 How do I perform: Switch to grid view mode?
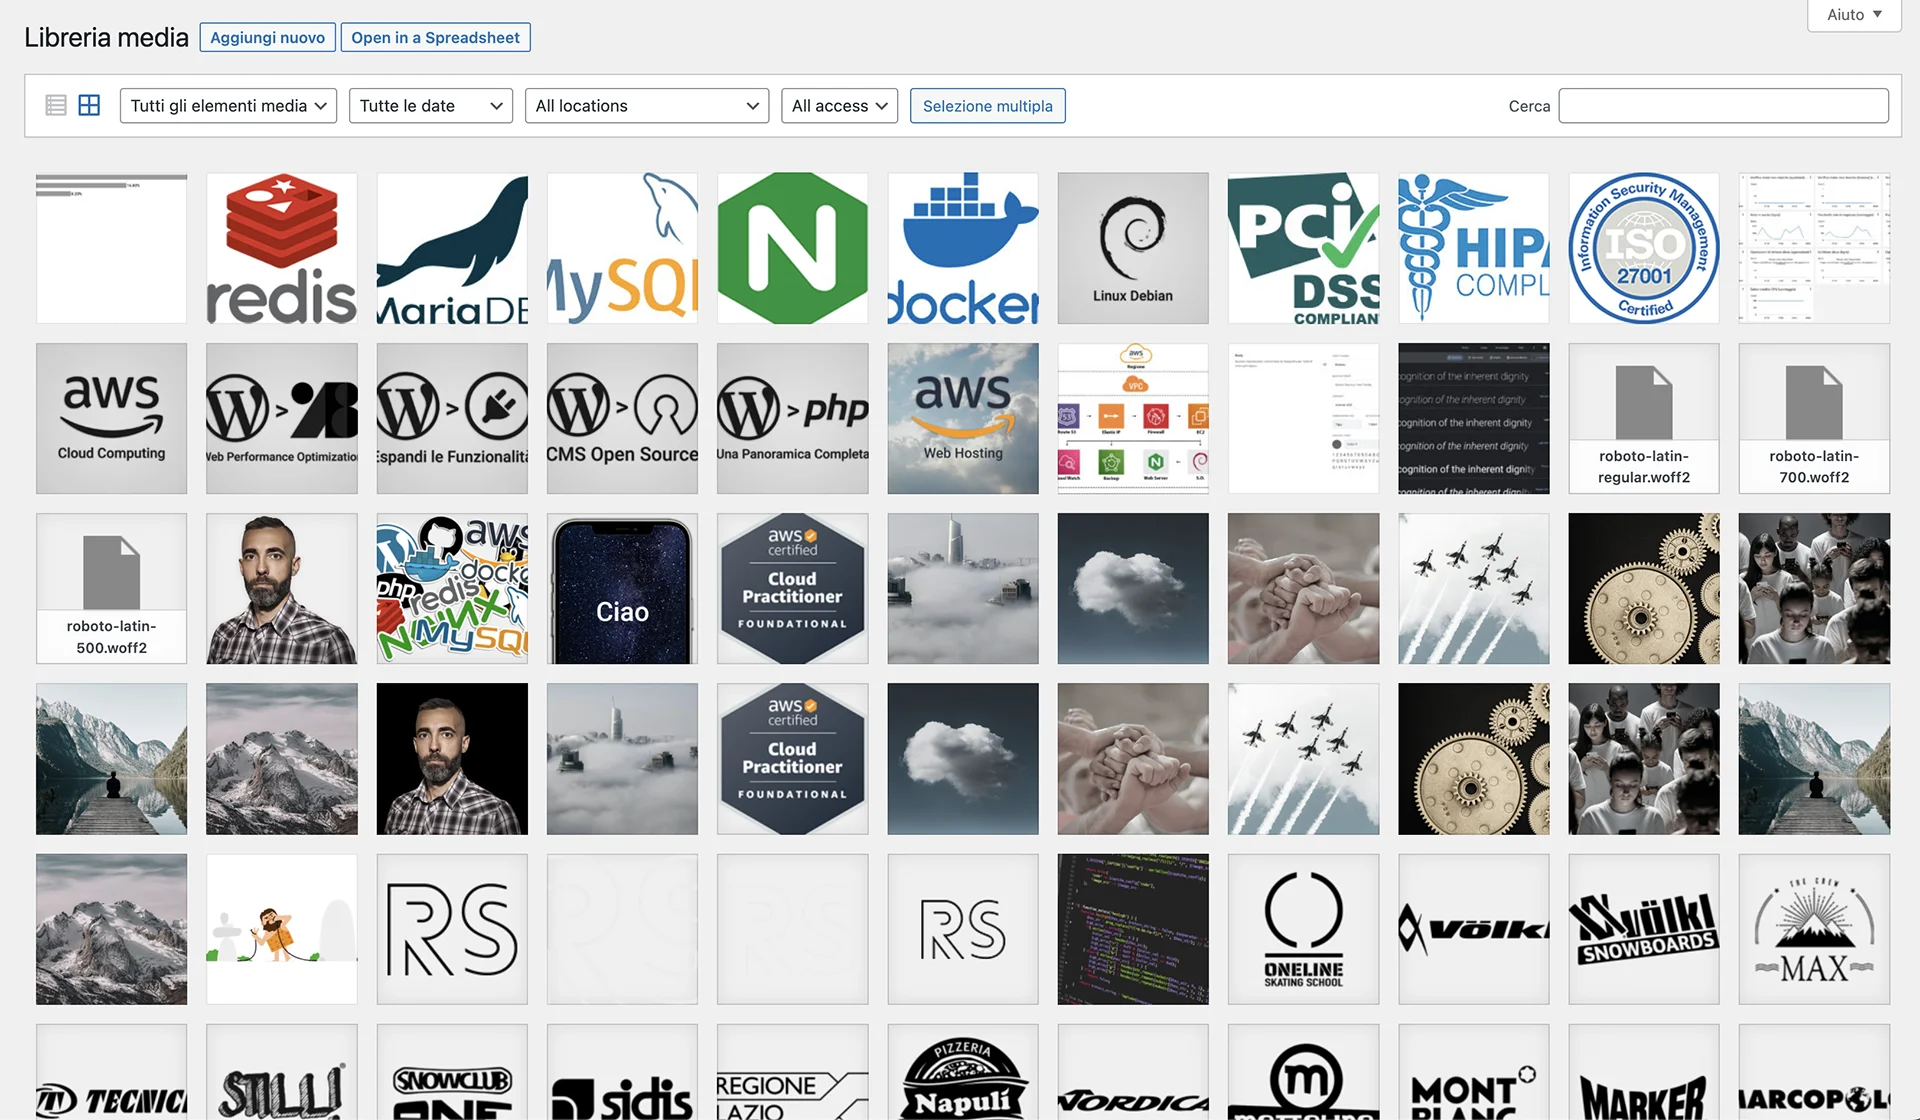point(89,105)
